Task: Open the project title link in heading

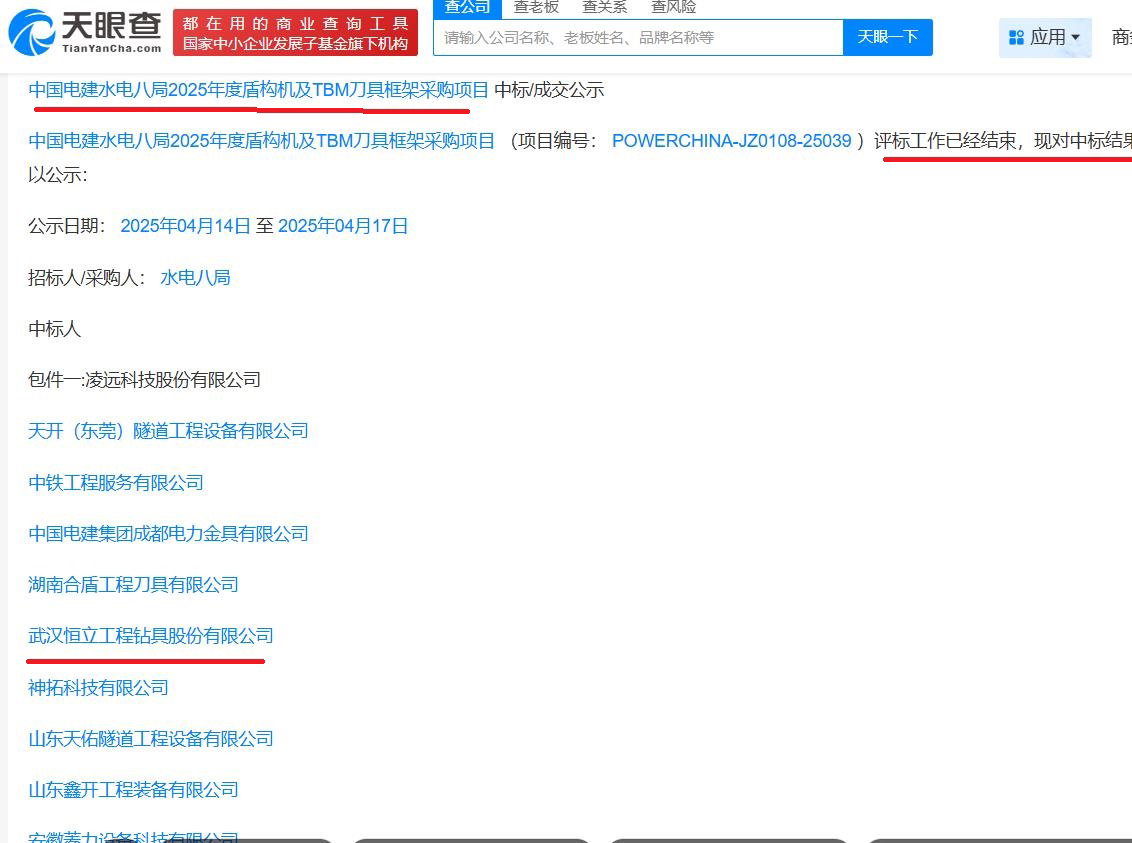Action: pyautogui.click(x=258, y=90)
